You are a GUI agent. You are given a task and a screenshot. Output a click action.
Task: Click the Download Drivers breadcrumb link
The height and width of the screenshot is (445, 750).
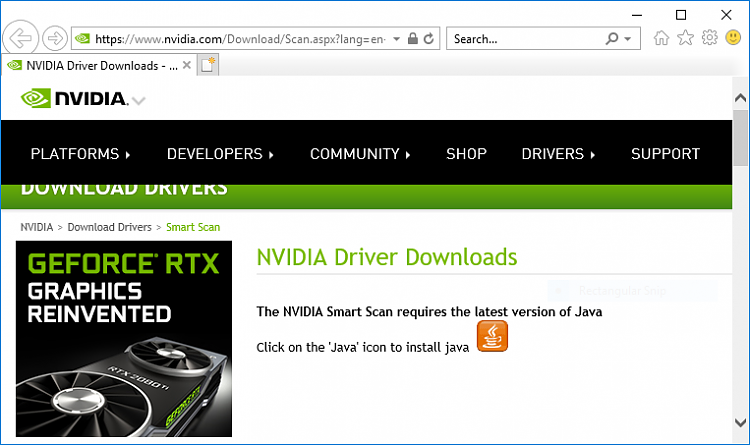(x=110, y=227)
